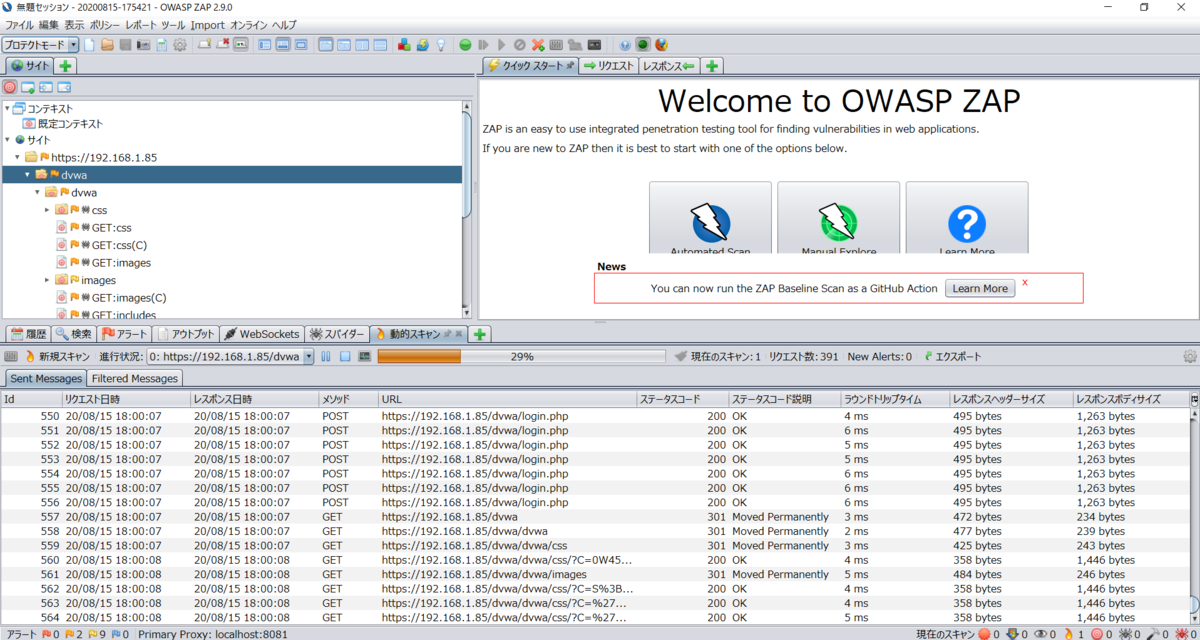Click the green plus next to Response tab

pyautogui.click(x=712, y=66)
